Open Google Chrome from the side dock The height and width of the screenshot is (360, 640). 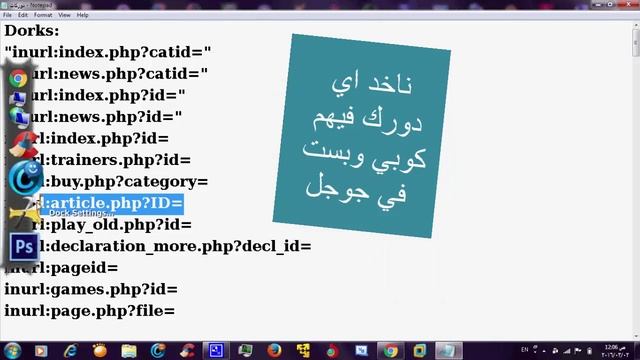[18, 78]
